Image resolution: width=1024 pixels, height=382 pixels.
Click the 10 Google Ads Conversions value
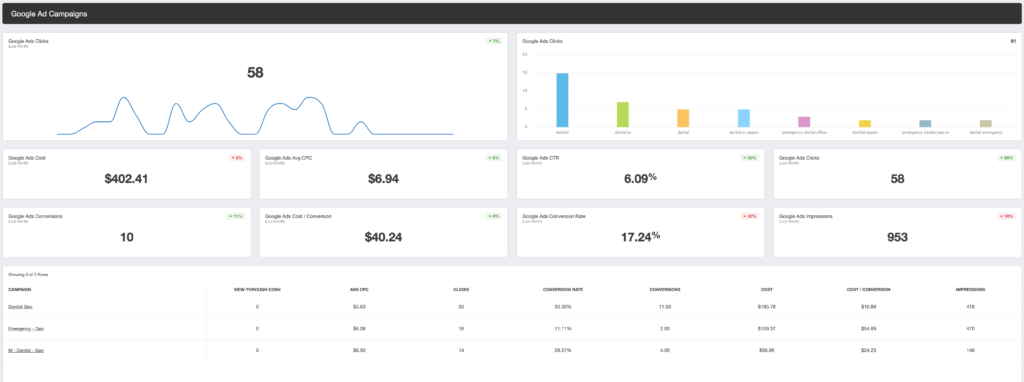tap(127, 237)
